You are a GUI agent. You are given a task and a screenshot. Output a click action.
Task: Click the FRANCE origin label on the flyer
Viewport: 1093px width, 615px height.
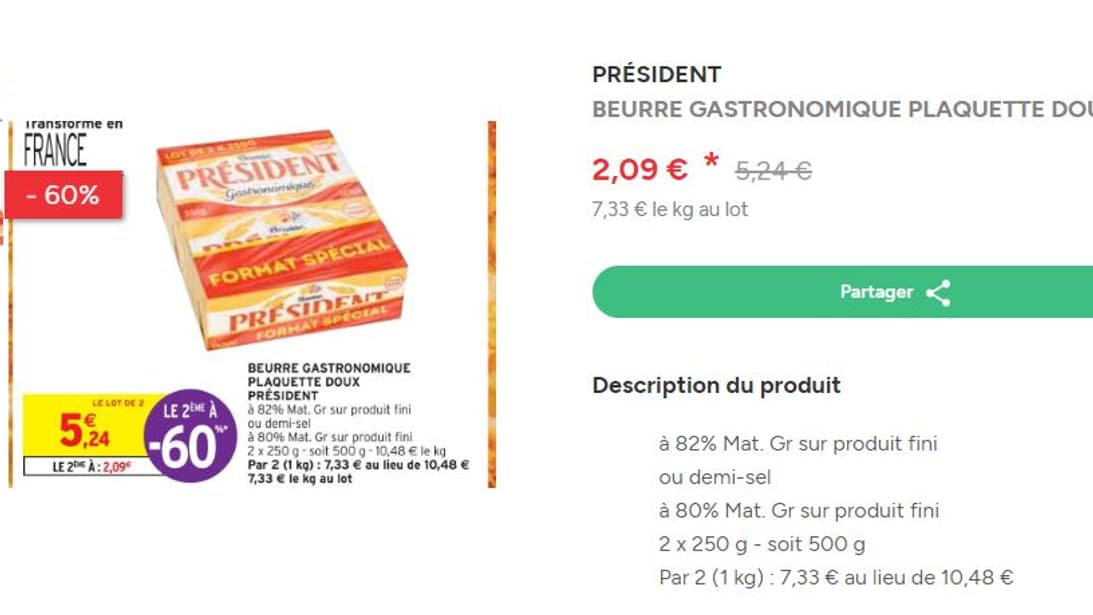coord(55,149)
